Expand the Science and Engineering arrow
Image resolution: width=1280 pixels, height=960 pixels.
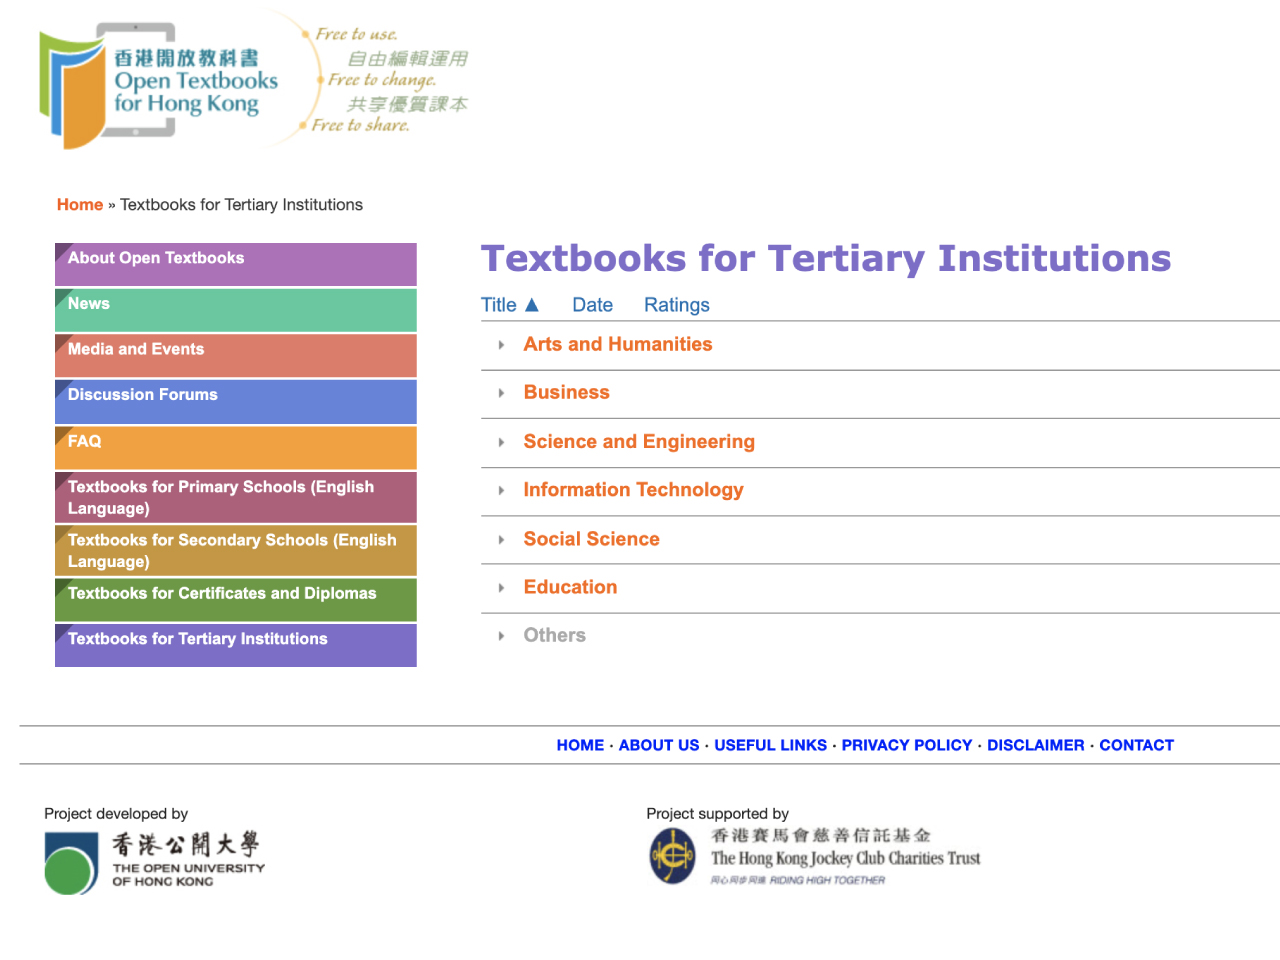tap(501, 442)
